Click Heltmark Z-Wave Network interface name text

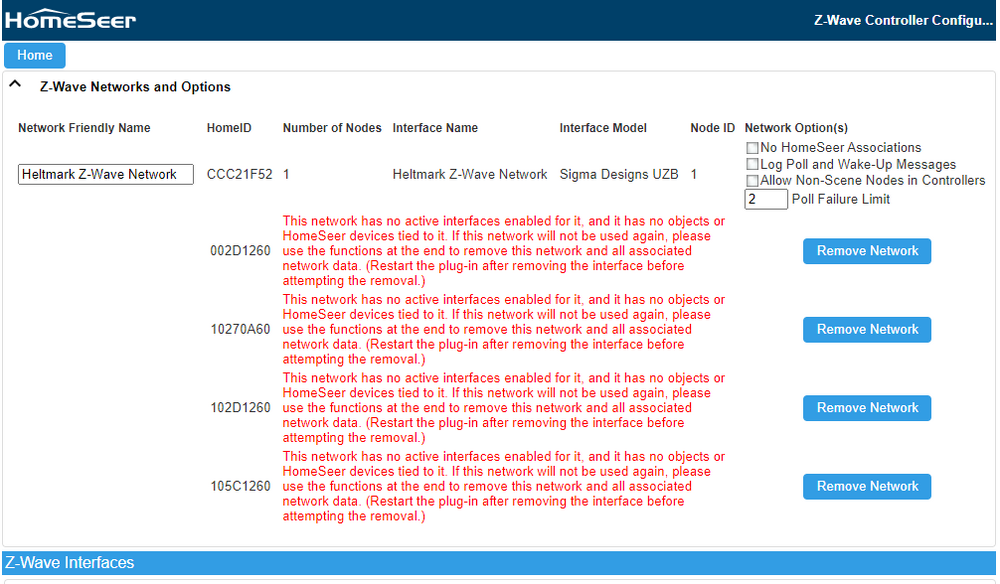tap(470, 175)
